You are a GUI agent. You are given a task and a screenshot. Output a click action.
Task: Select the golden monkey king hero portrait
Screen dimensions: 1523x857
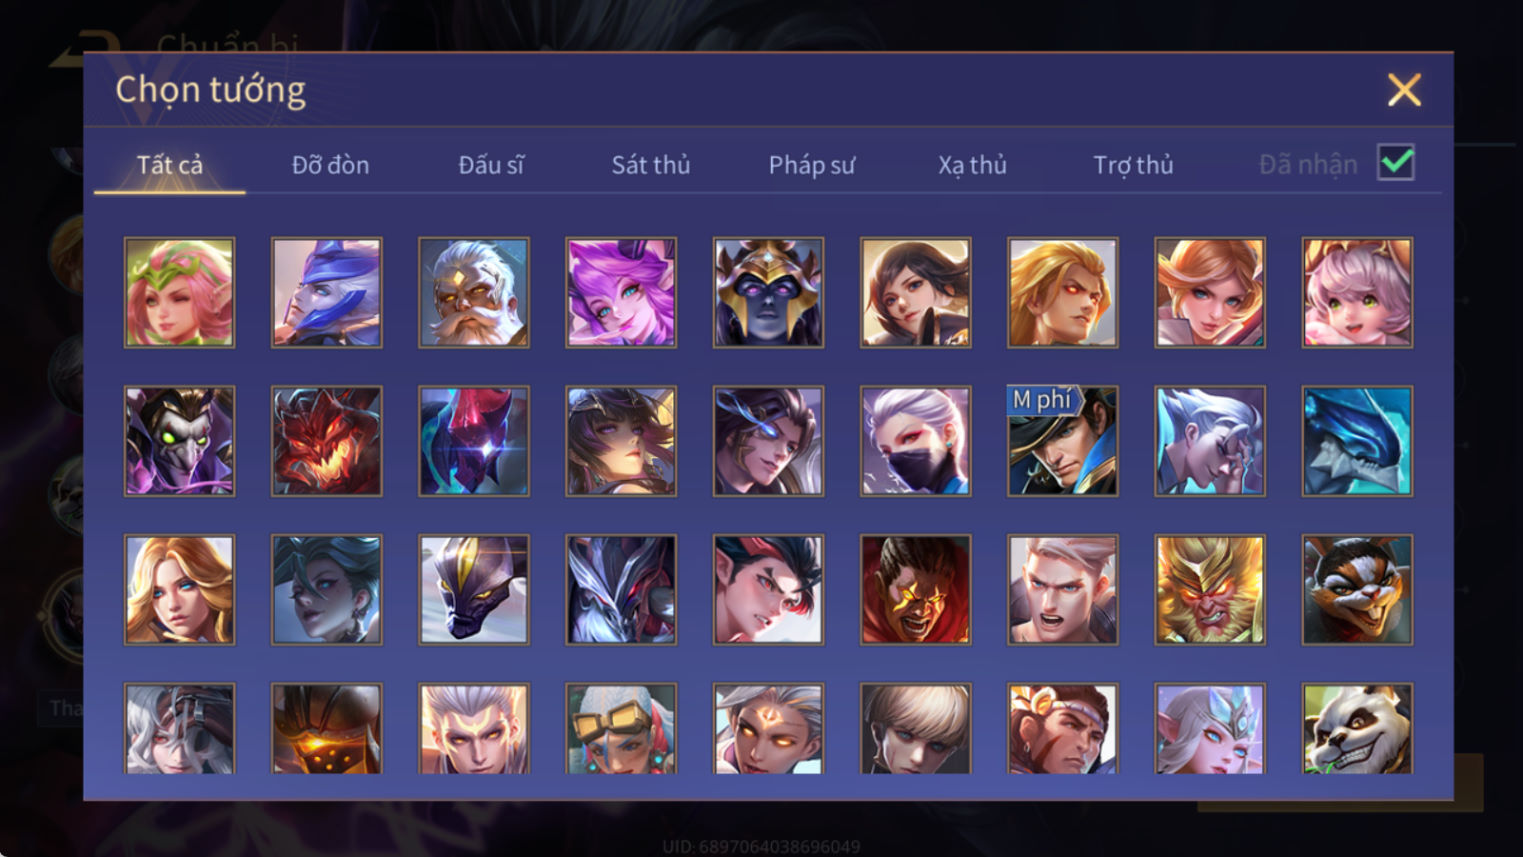click(x=1209, y=589)
